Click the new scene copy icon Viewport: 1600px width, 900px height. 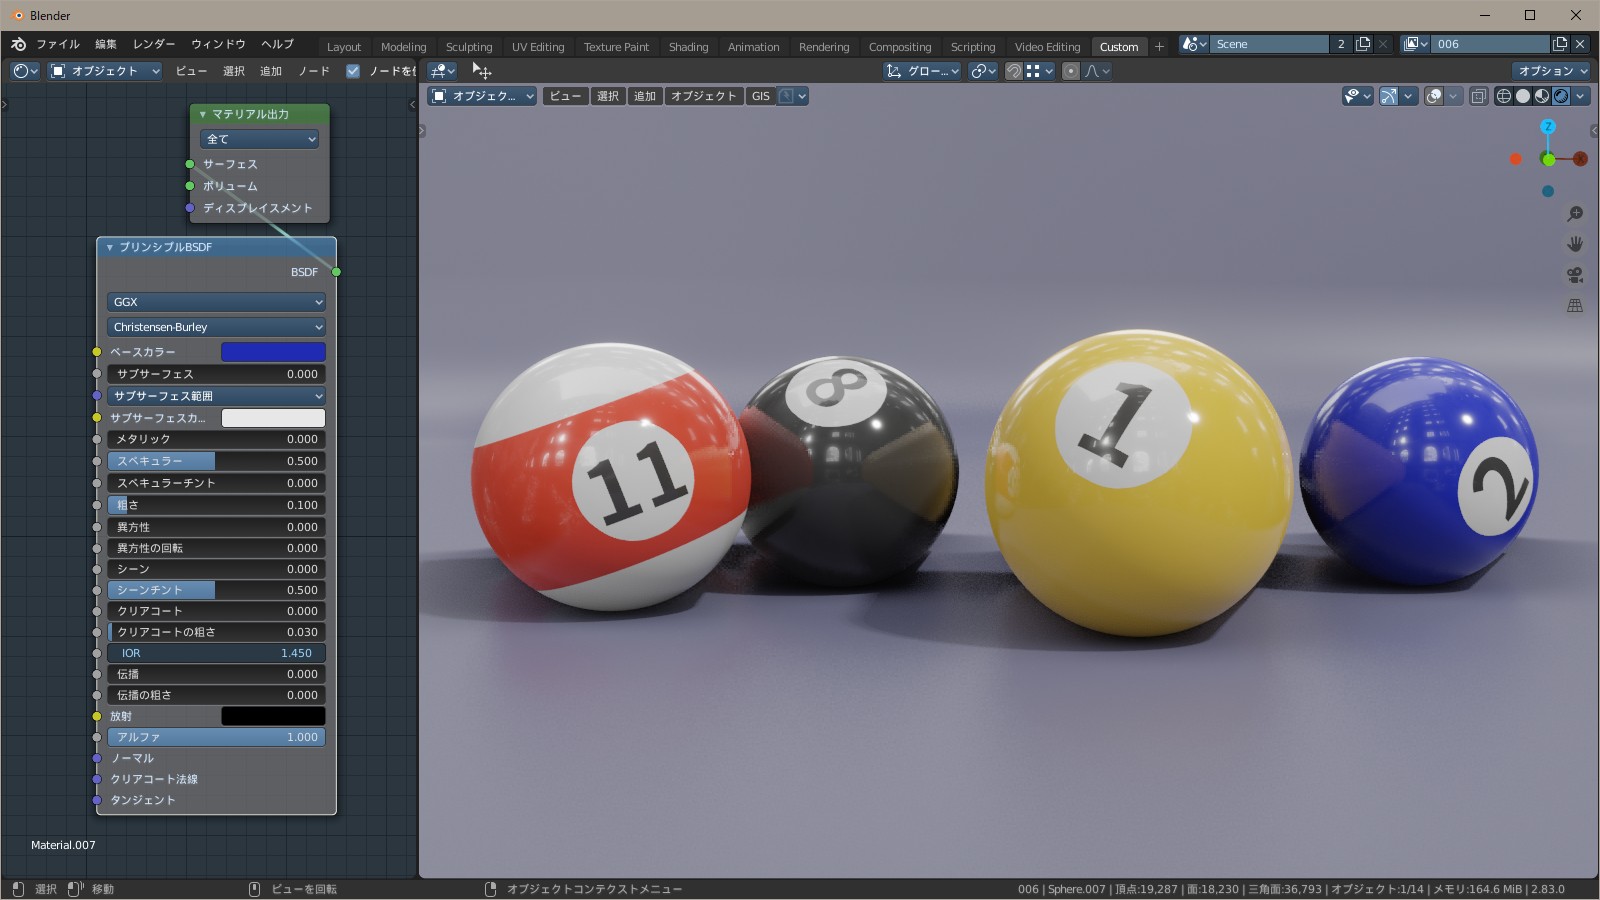(1363, 44)
